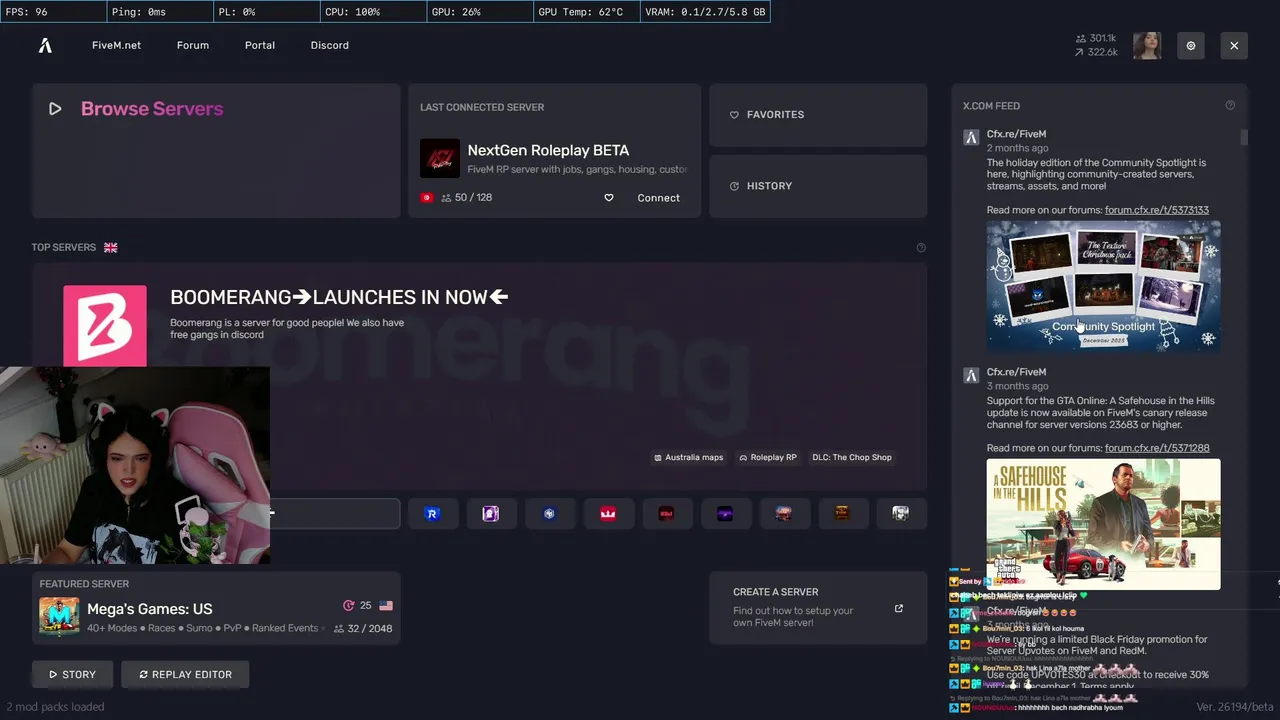Open the settings gear in the header
This screenshot has width=1280, height=720.
(1191, 46)
